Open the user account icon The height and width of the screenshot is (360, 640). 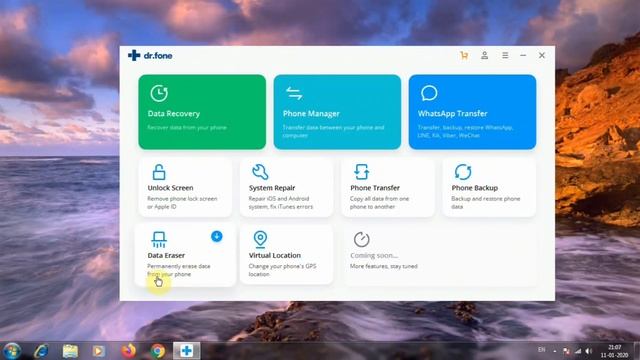tap(484, 56)
